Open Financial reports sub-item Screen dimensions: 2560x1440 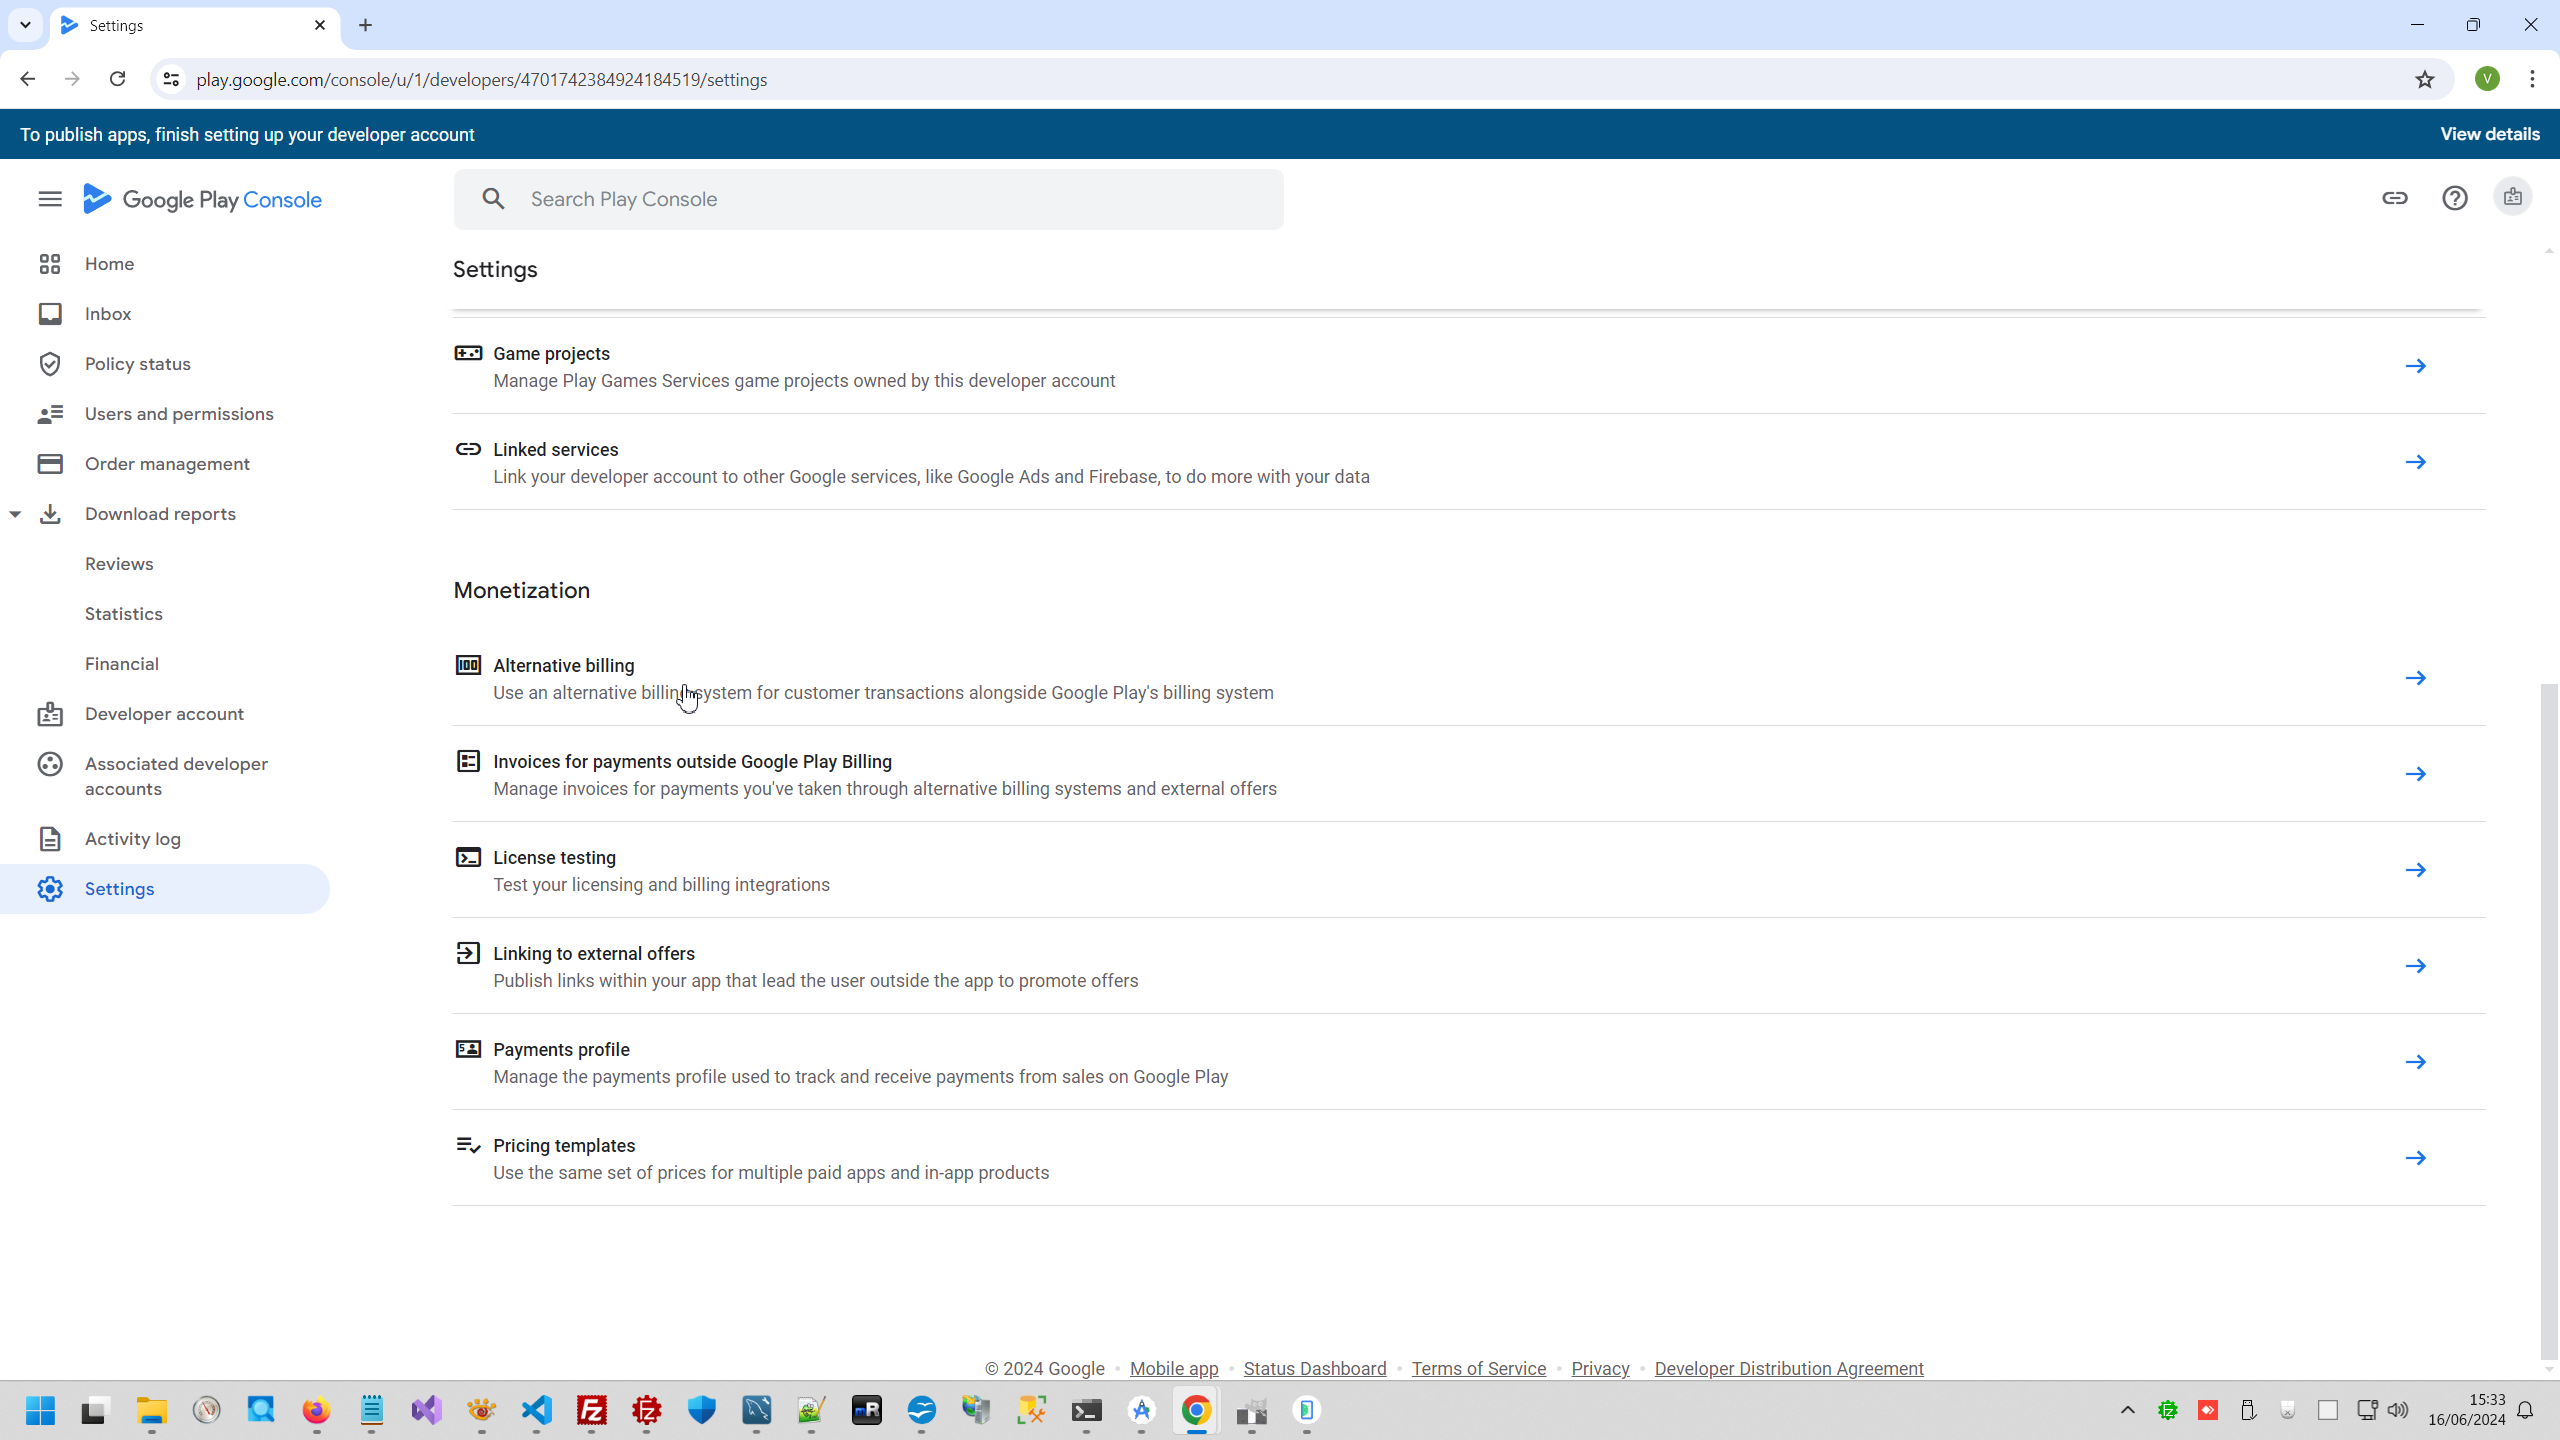coord(122,664)
